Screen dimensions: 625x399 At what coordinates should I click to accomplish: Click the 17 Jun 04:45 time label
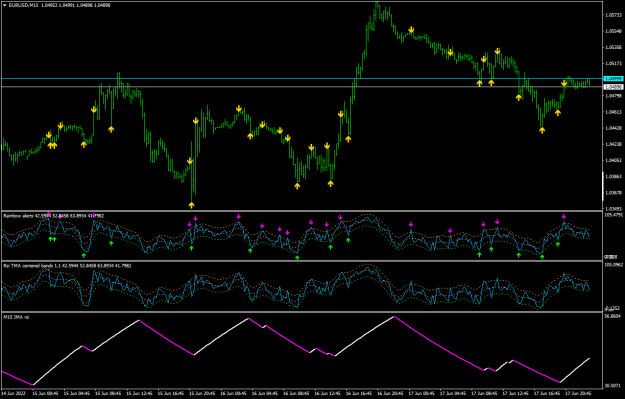[454, 393]
